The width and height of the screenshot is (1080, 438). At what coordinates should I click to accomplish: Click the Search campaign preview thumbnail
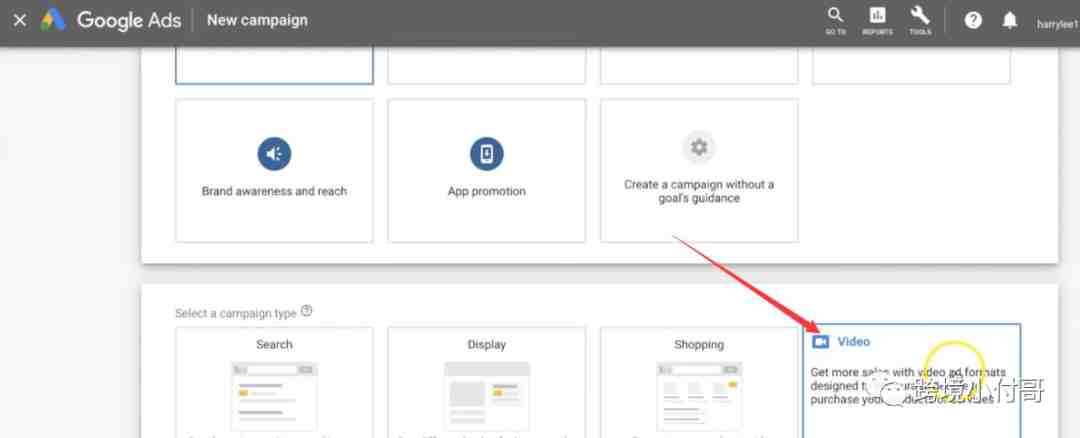(274, 396)
